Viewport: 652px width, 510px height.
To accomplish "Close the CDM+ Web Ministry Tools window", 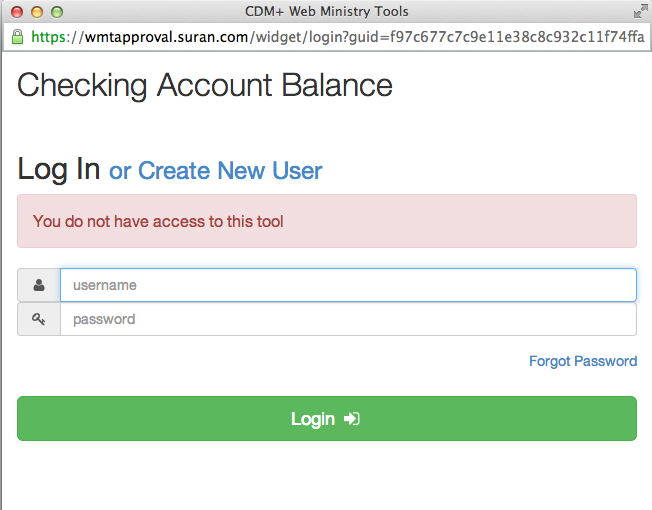I will click(17, 12).
